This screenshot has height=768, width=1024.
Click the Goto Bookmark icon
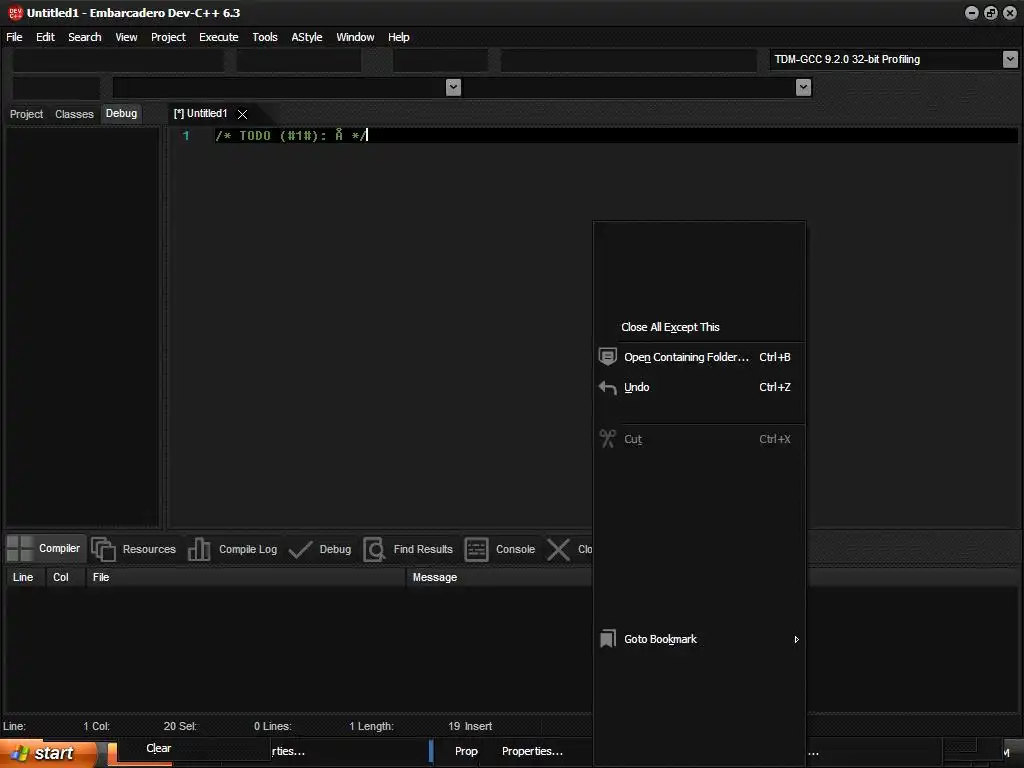(x=607, y=639)
